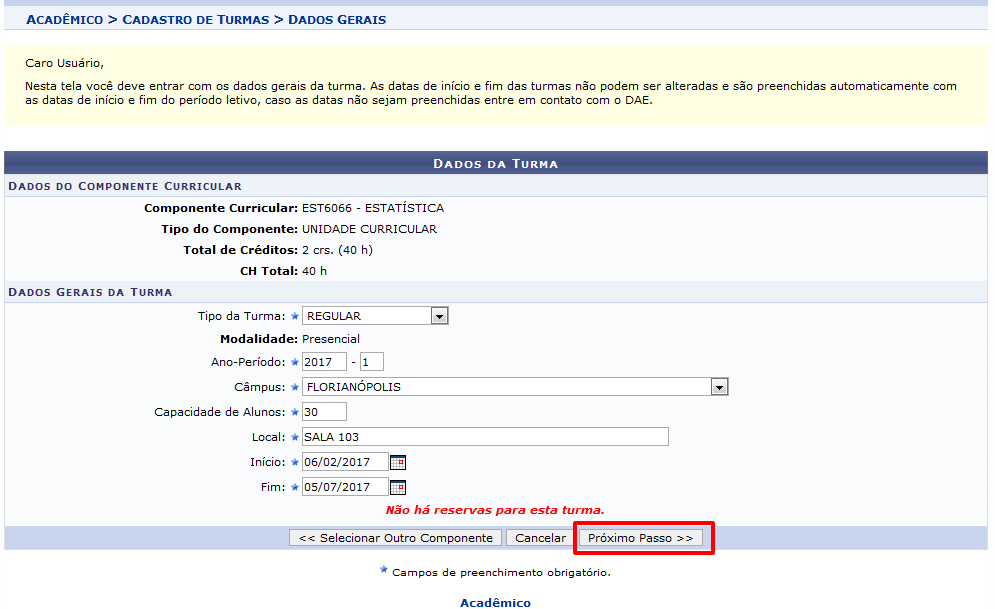Focus the Início date field 06/02/2017
Viewport: 995px width, 609px height.
[x=344, y=462]
